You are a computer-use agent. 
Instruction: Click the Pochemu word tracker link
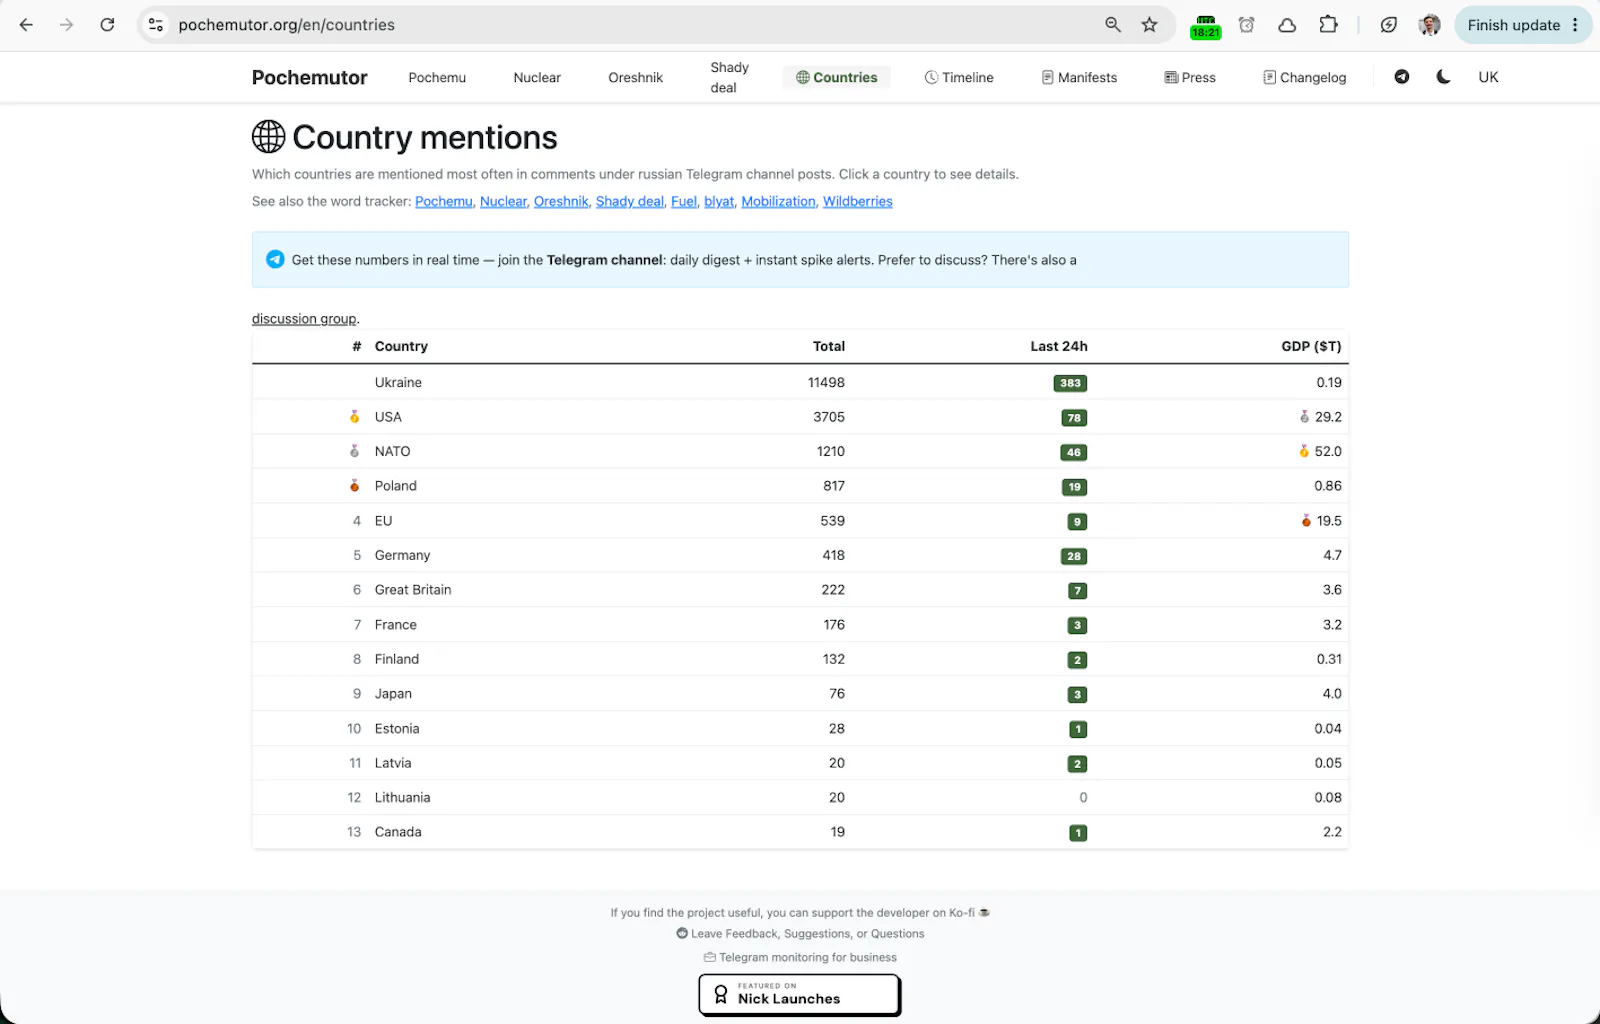tap(444, 201)
